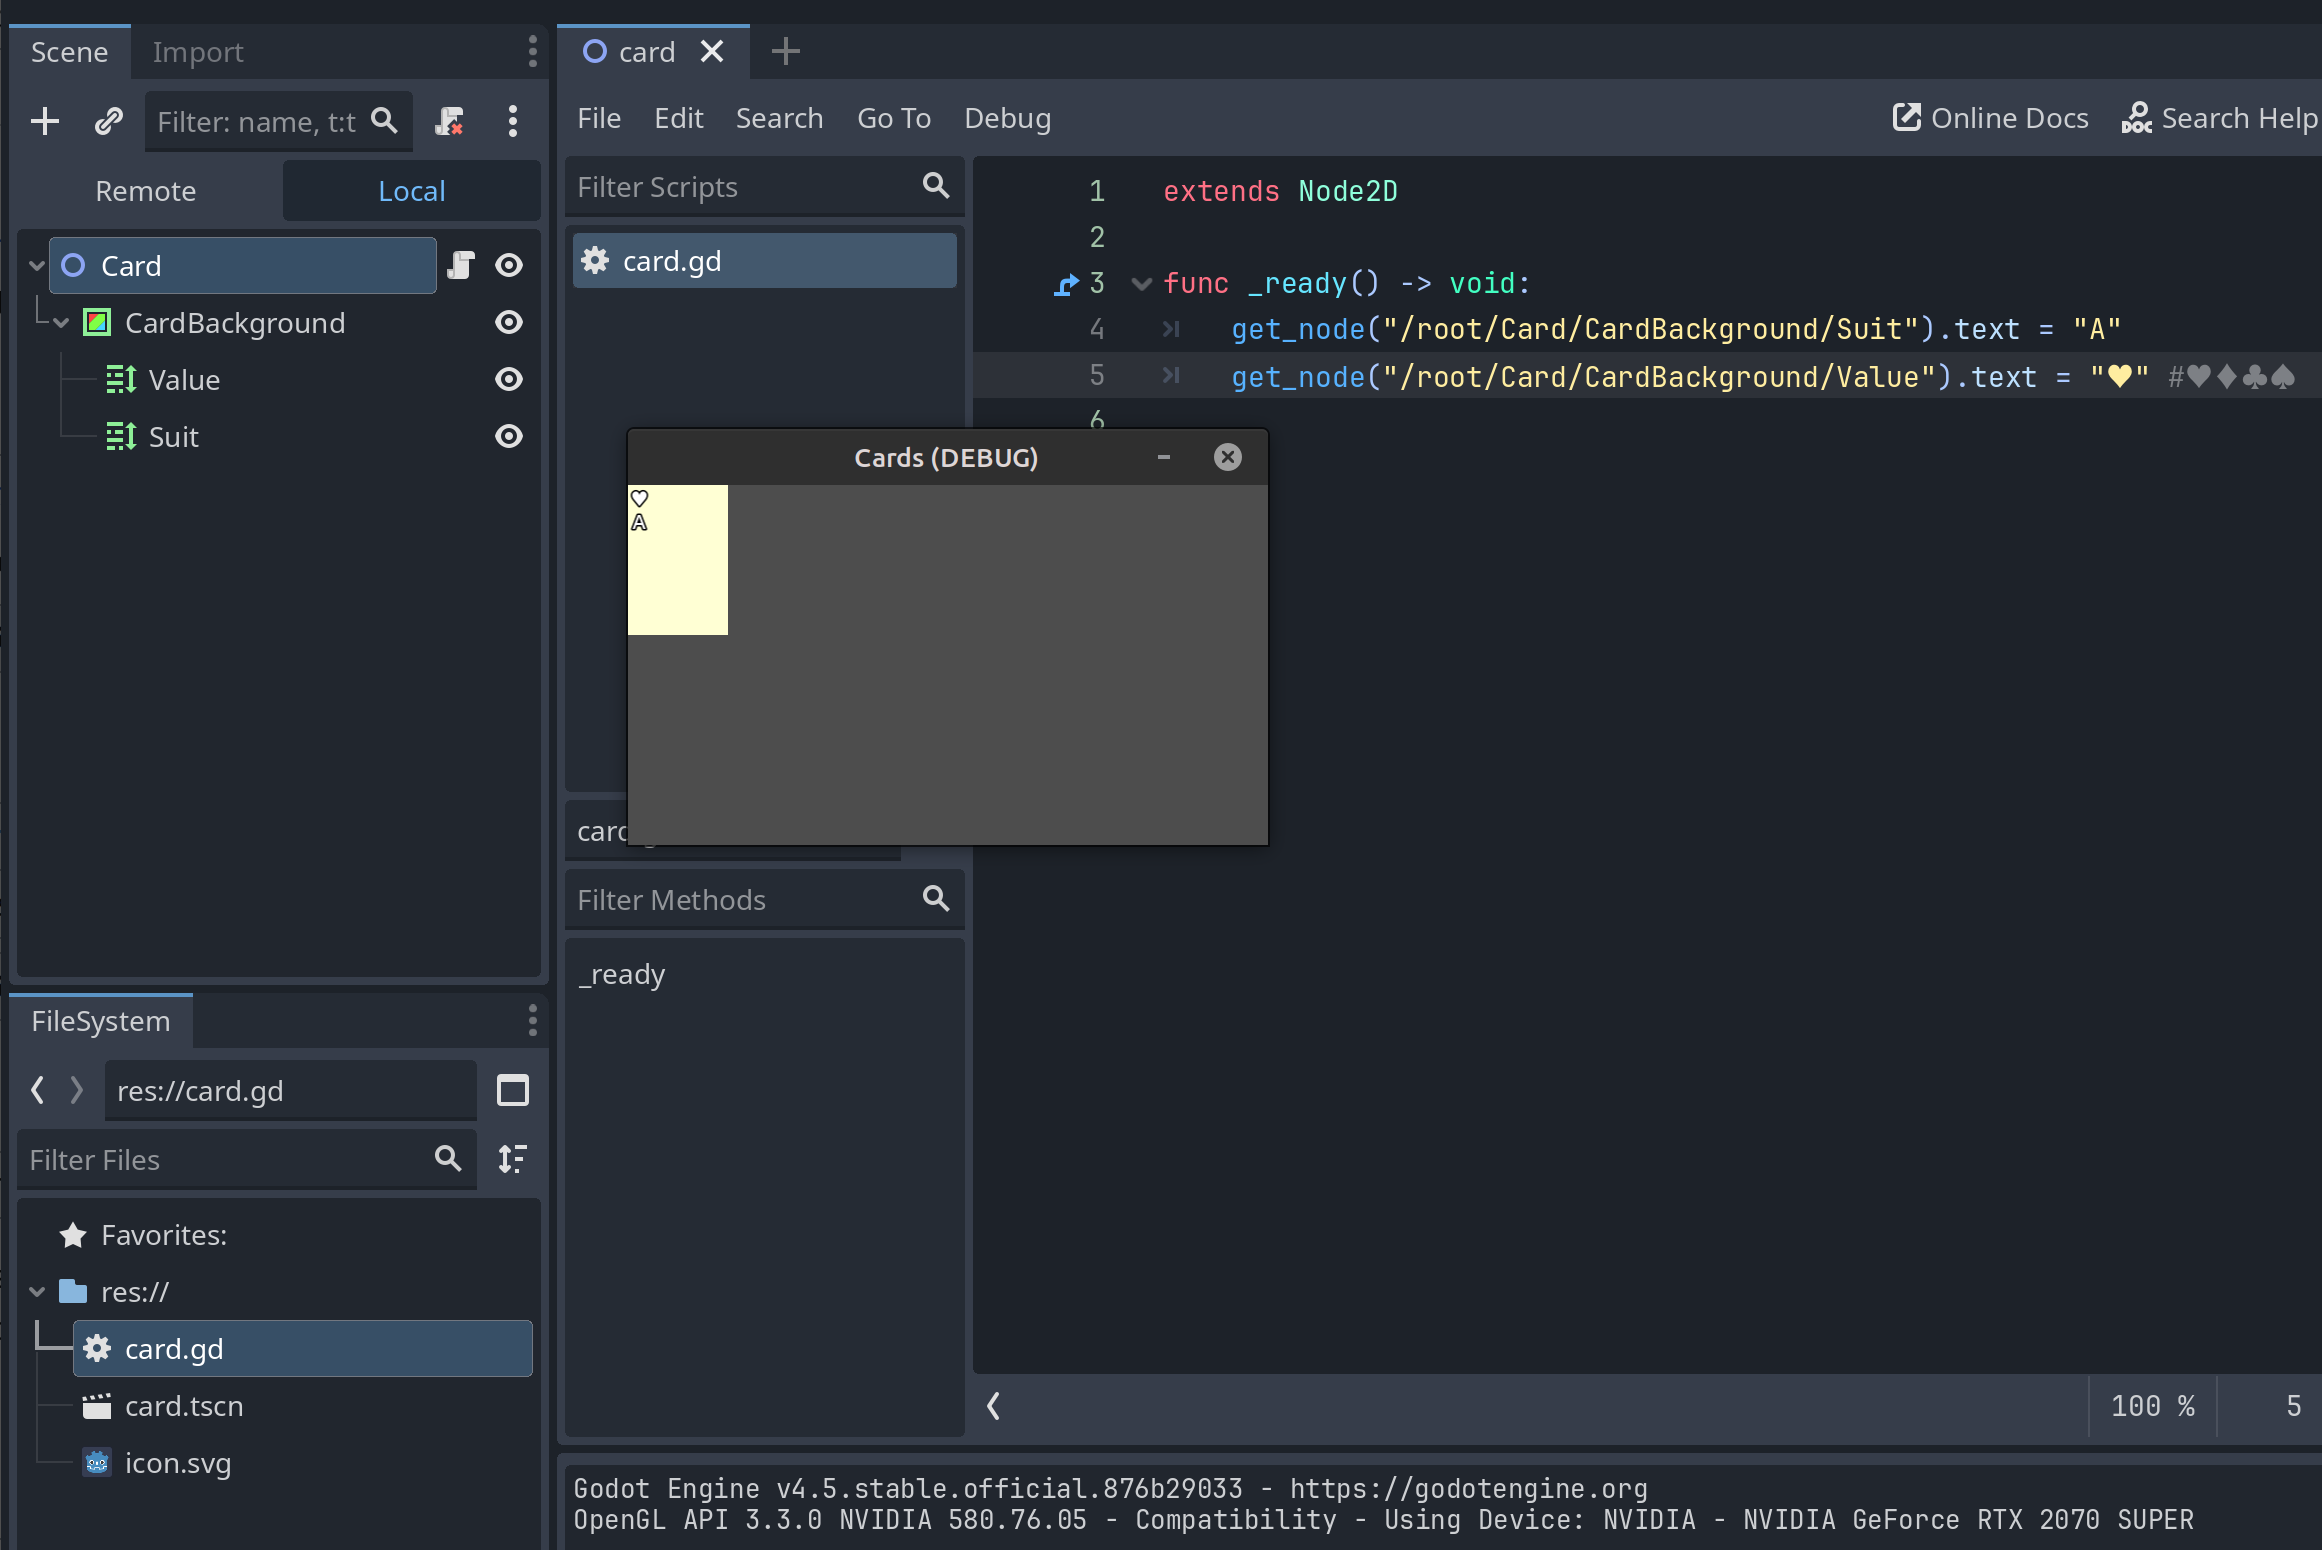Toggle visibility of the Suit node
The height and width of the screenshot is (1550, 2322).
pos(509,436)
